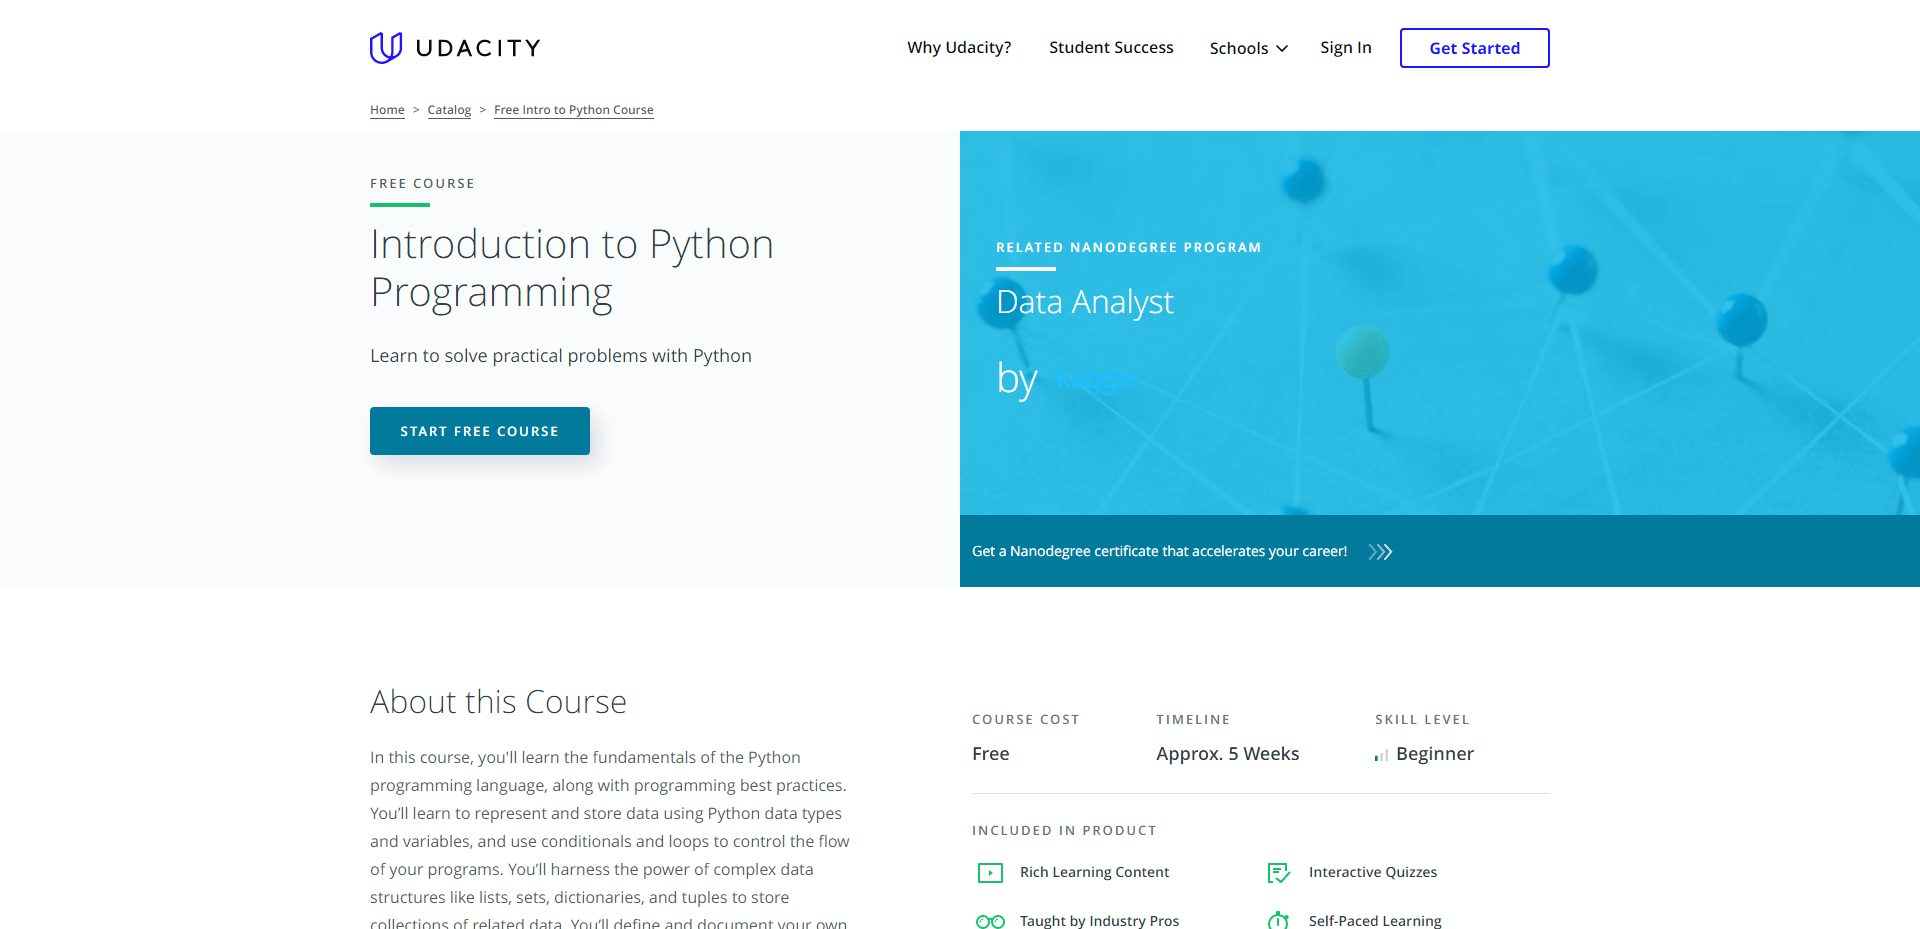Viewport: 1920px width, 929px height.
Task: Open Why Udacity? menu item
Action: coord(958,47)
